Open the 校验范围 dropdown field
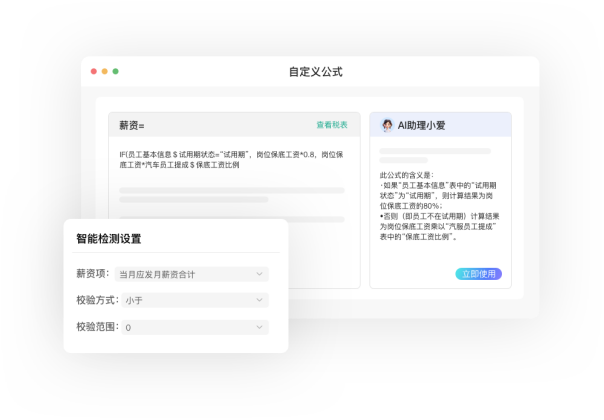The image size is (604, 420). (194, 327)
